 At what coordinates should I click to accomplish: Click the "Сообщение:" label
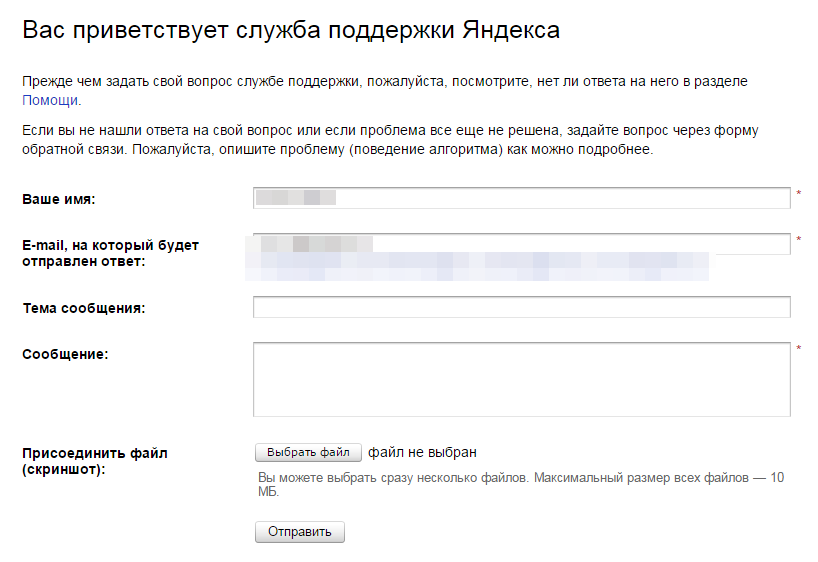tap(65, 354)
